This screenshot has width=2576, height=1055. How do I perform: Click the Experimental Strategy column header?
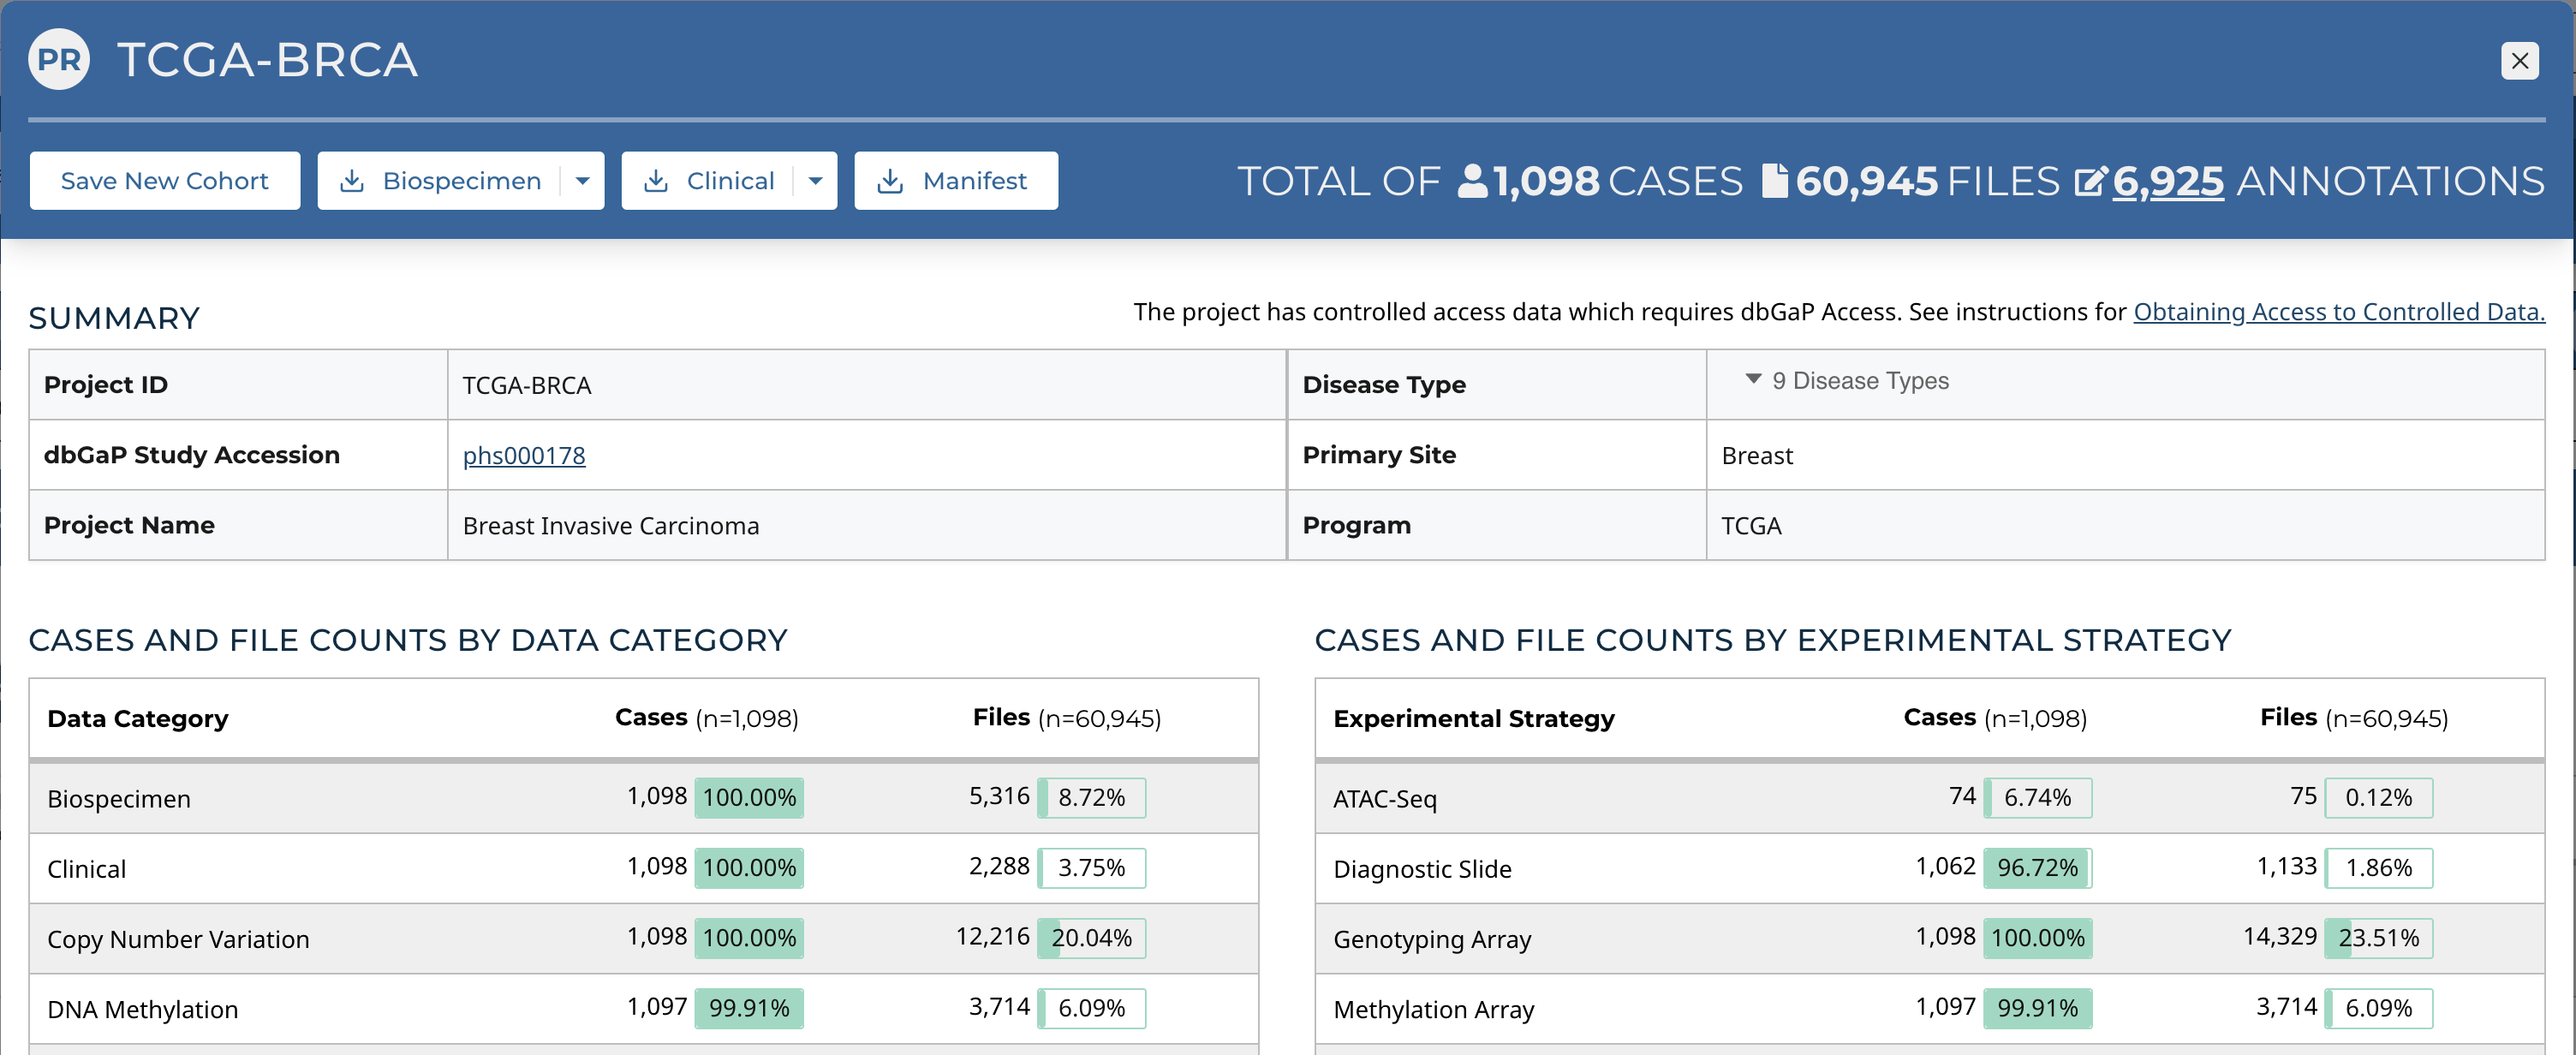tap(1473, 719)
